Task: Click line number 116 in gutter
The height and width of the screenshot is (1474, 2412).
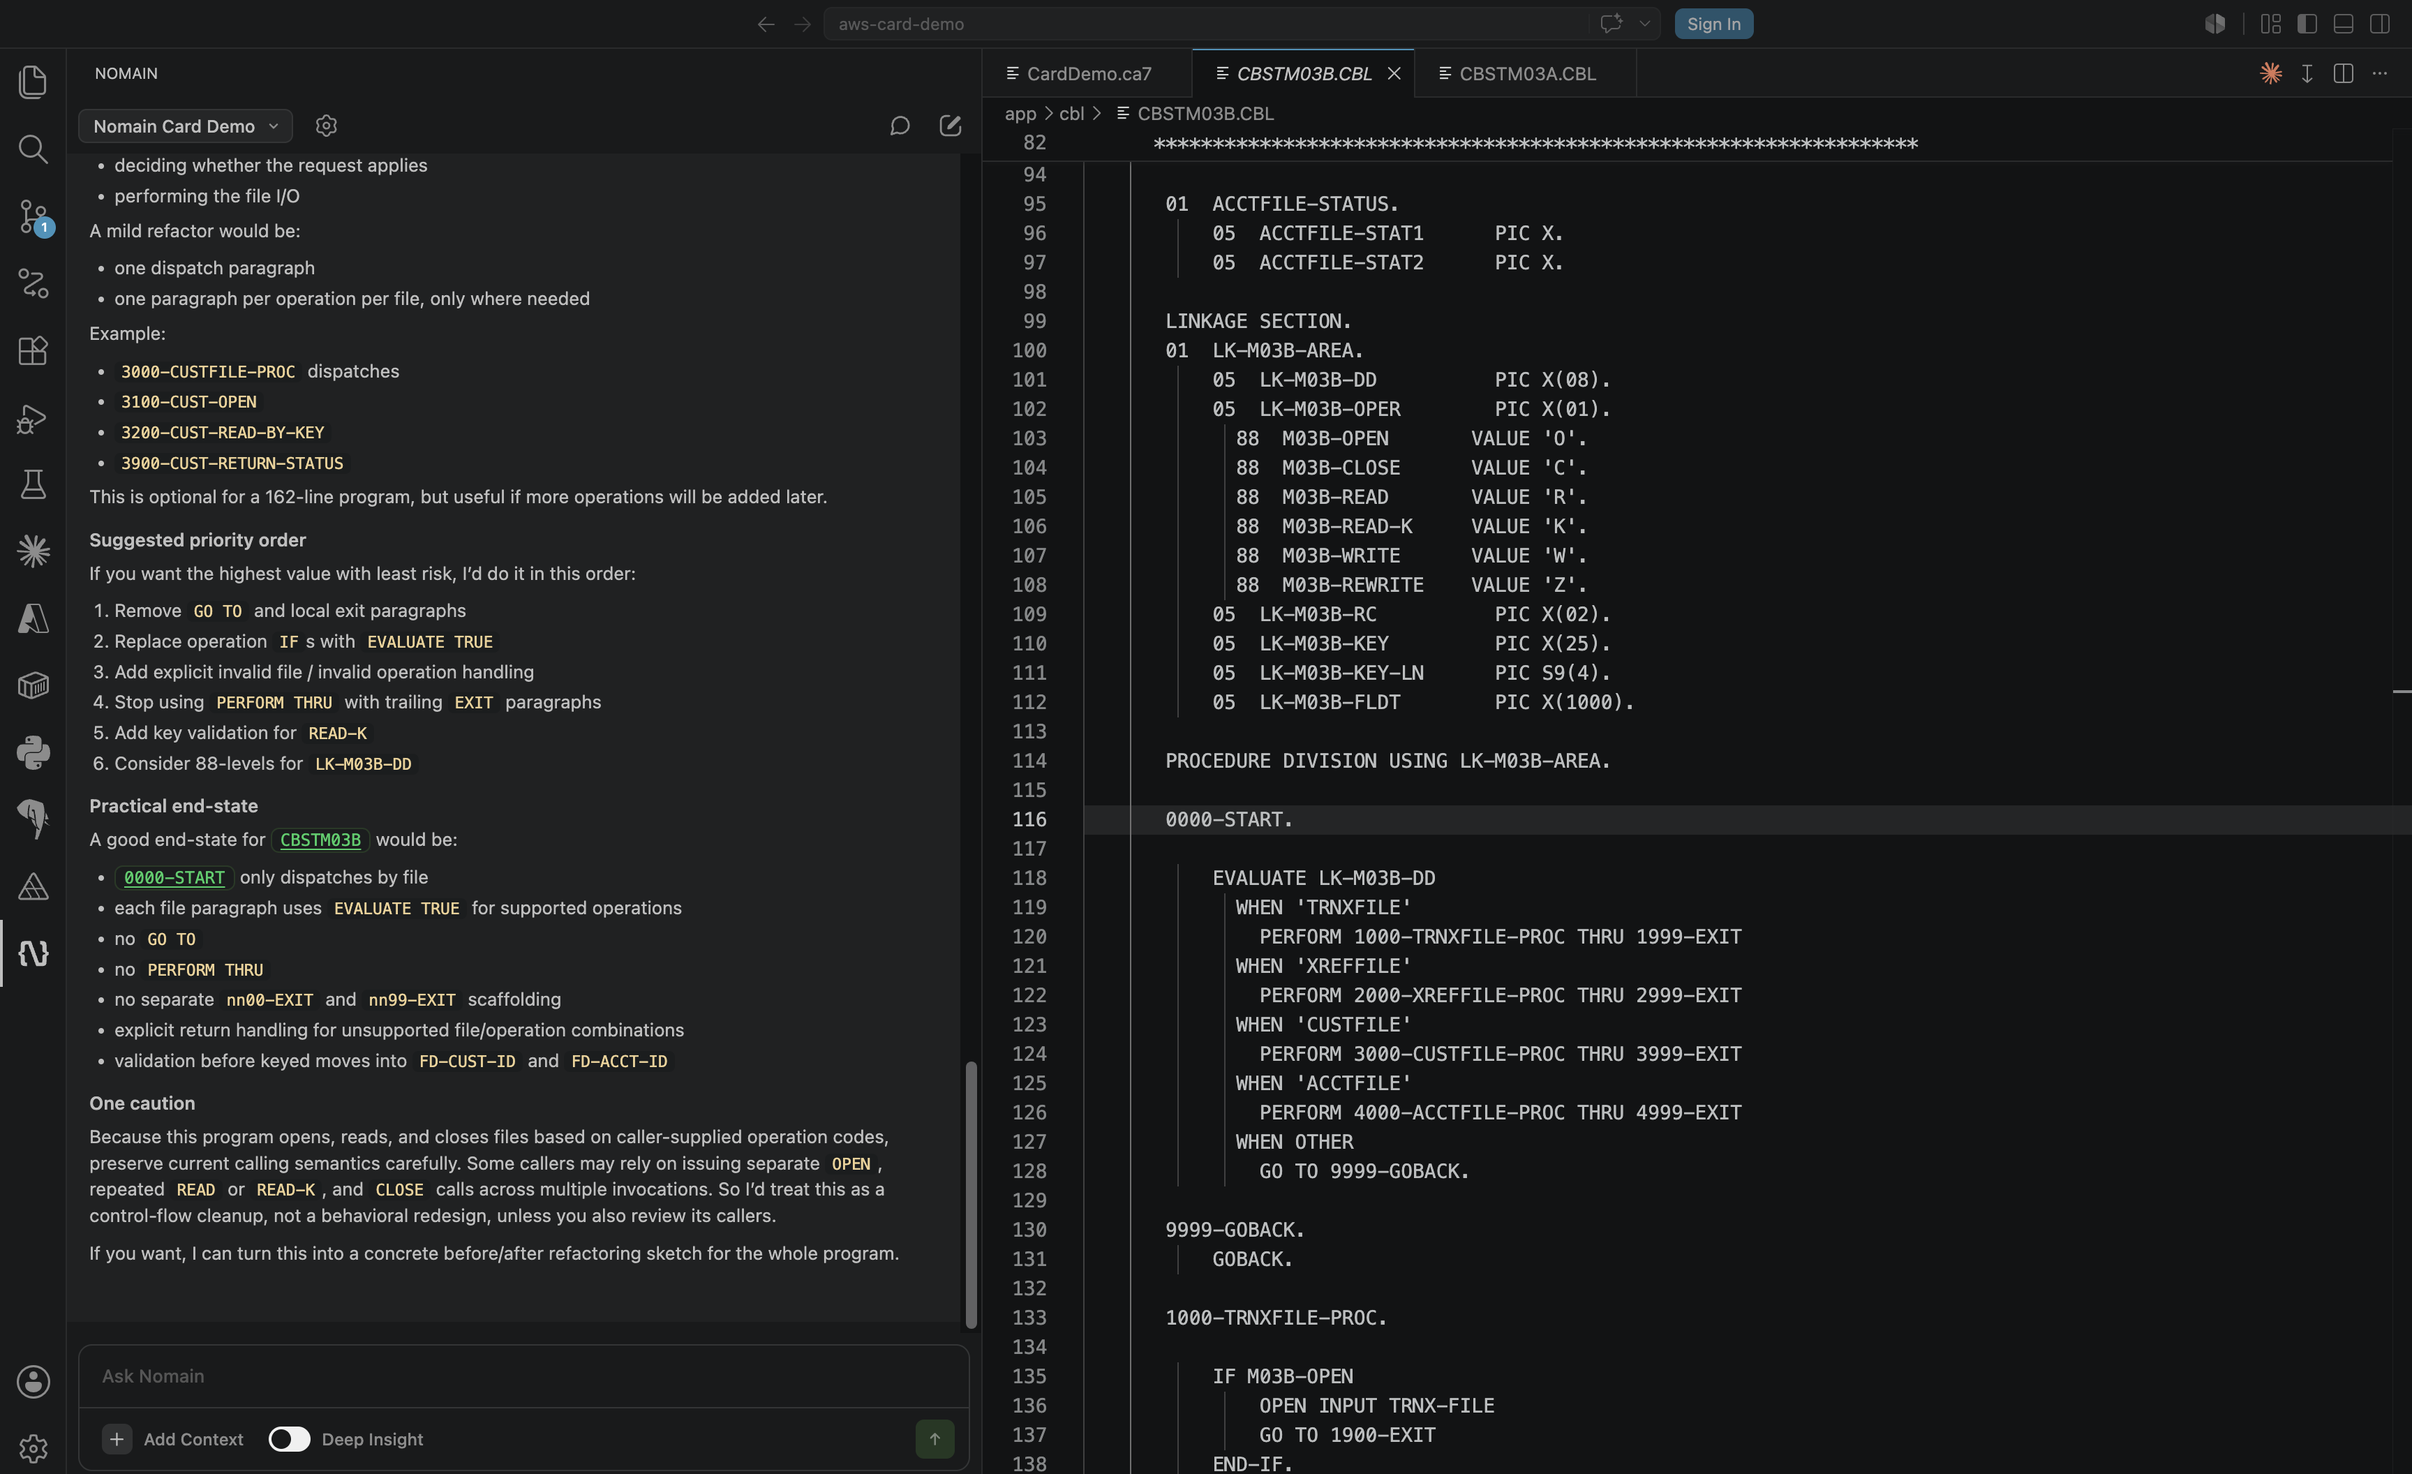Action: point(1029,819)
